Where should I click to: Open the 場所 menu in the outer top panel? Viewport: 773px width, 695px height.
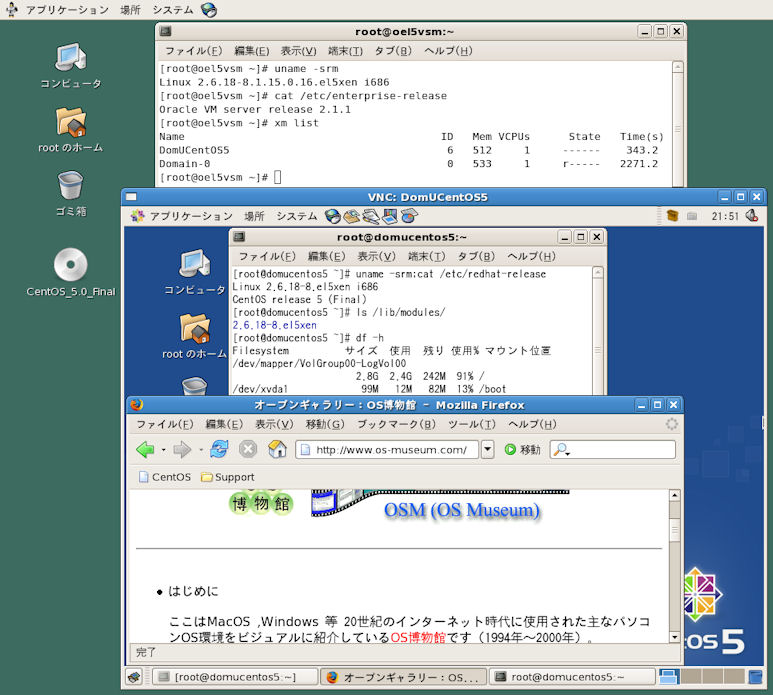(x=130, y=10)
